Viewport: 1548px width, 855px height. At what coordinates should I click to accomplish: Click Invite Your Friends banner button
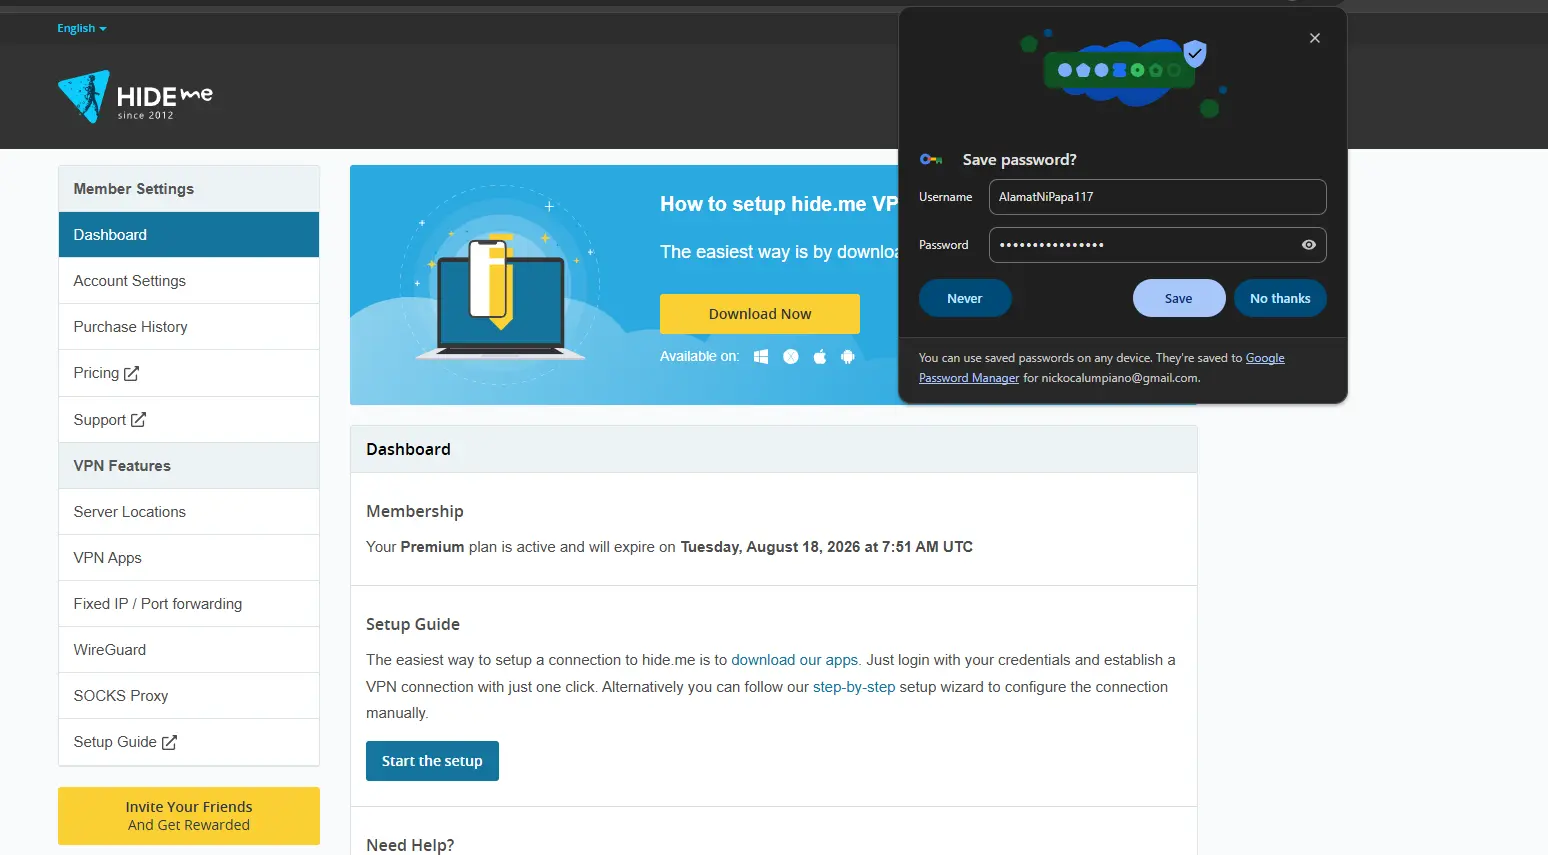coord(189,816)
